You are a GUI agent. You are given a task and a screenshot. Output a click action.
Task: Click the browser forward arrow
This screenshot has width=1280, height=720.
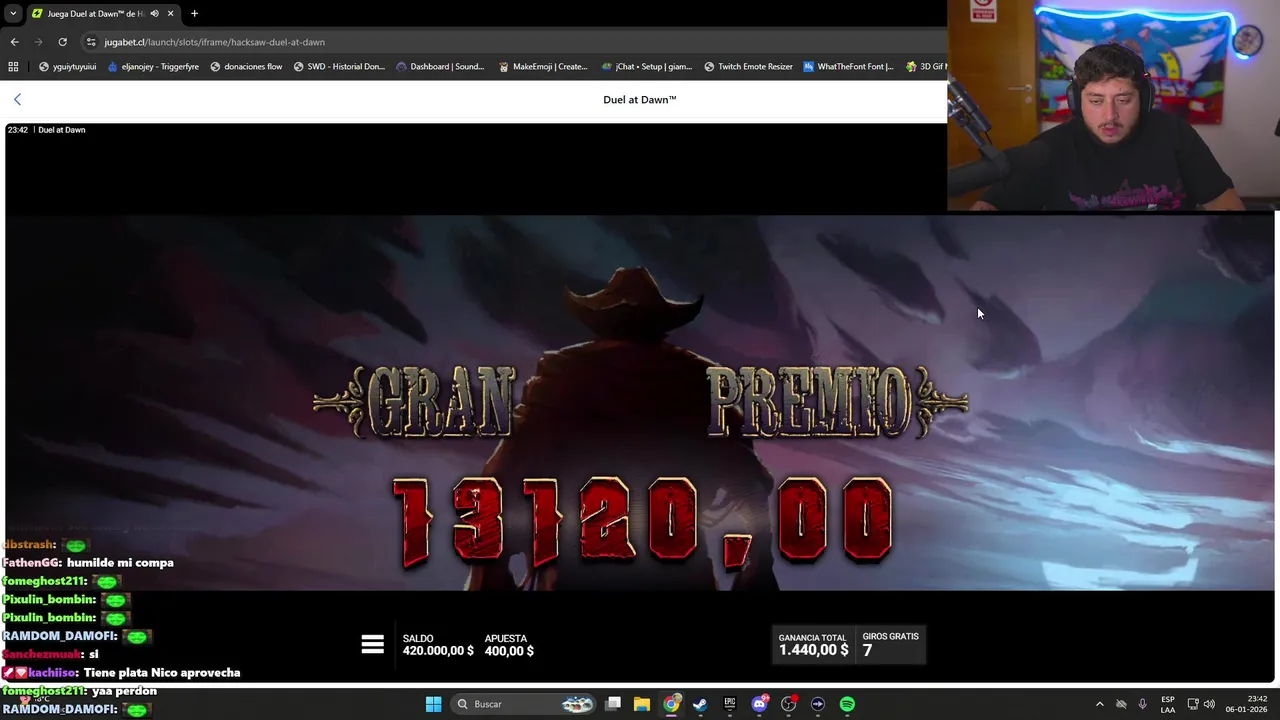click(38, 42)
